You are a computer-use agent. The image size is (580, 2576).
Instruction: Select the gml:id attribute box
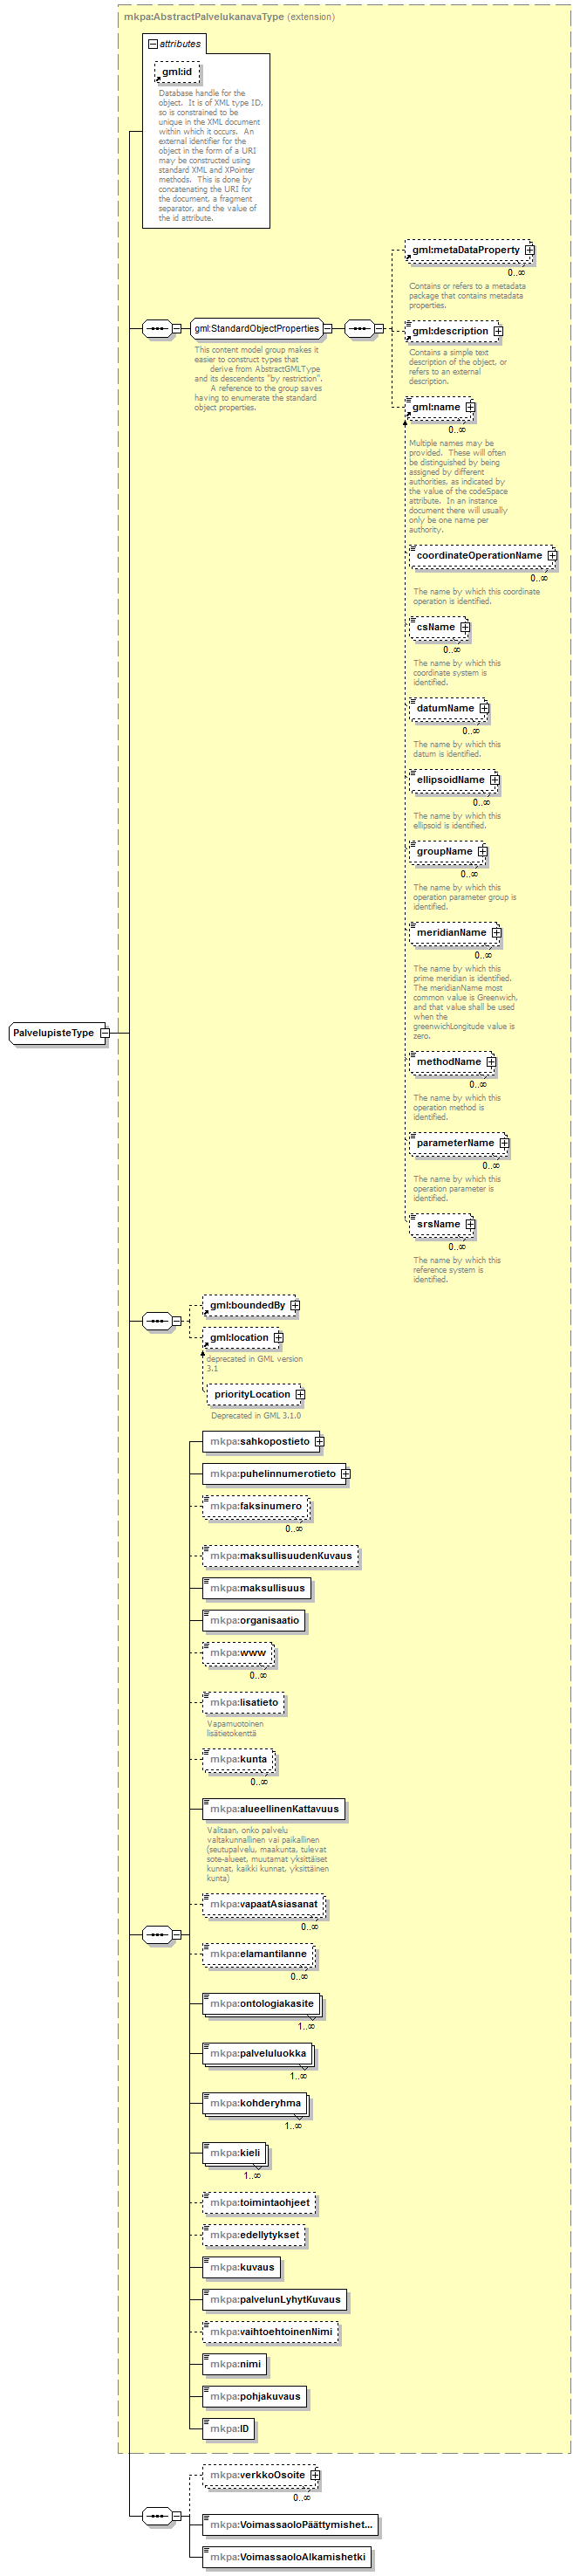tap(177, 72)
